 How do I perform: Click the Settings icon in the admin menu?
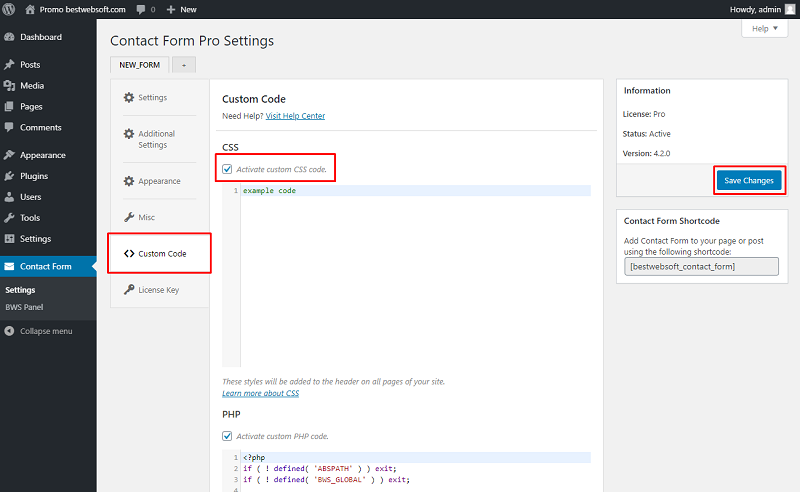point(9,239)
